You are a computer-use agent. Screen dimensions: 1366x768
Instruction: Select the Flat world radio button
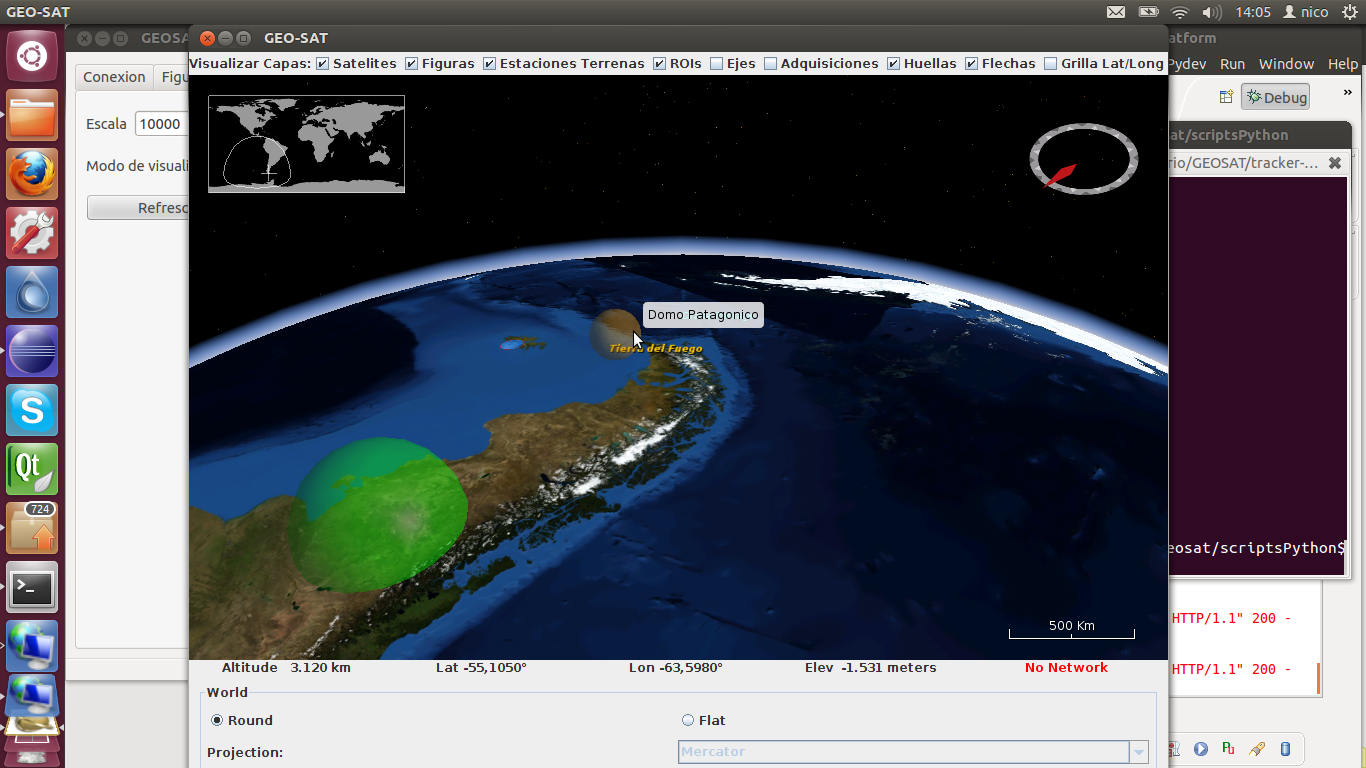coord(688,720)
